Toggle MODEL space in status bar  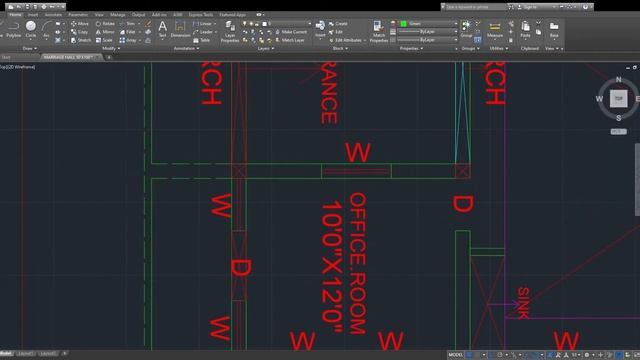(456, 355)
